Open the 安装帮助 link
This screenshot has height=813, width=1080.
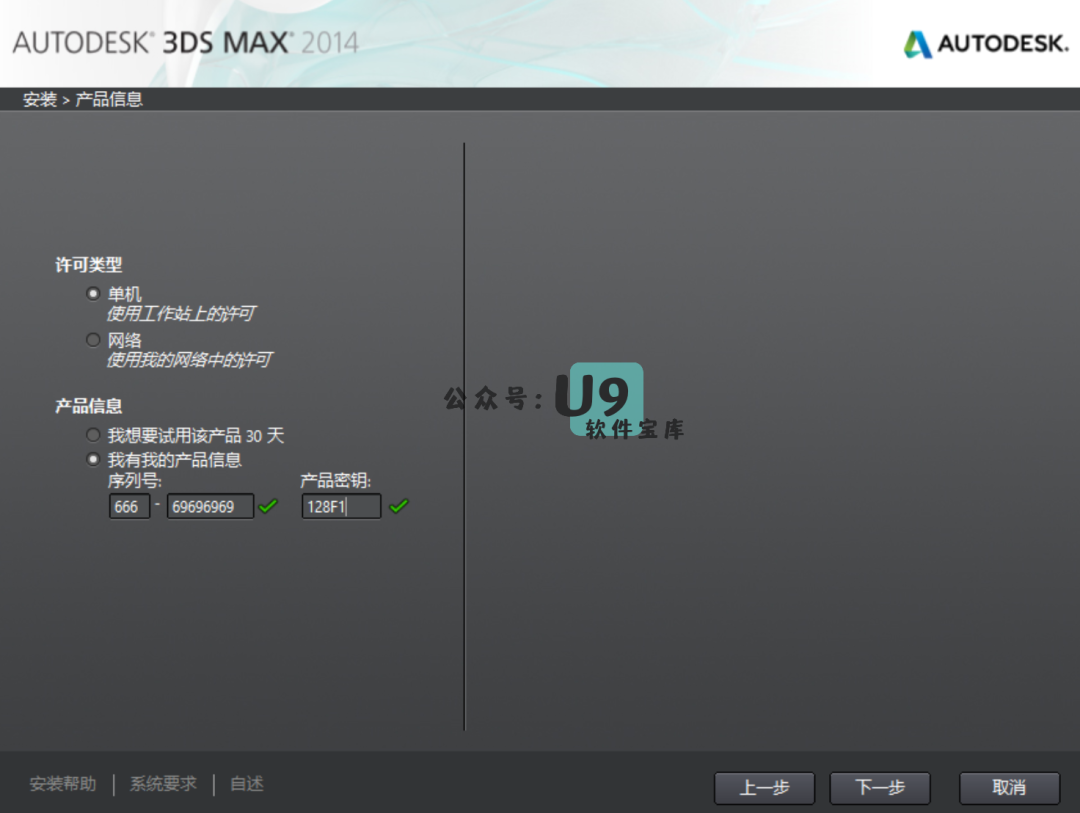[x=63, y=784]
